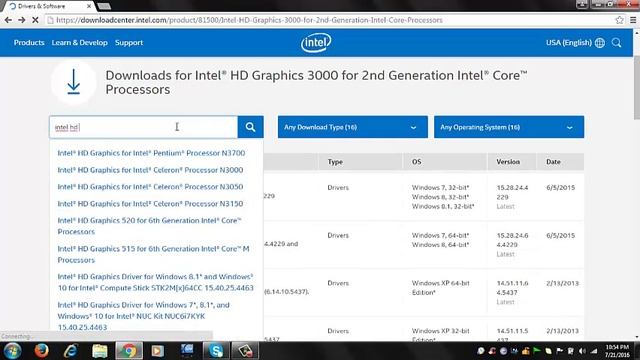The width and height of the screenshot is (640, 360).
Task: Click the Type column header
Action: click(x=335, y=162)
